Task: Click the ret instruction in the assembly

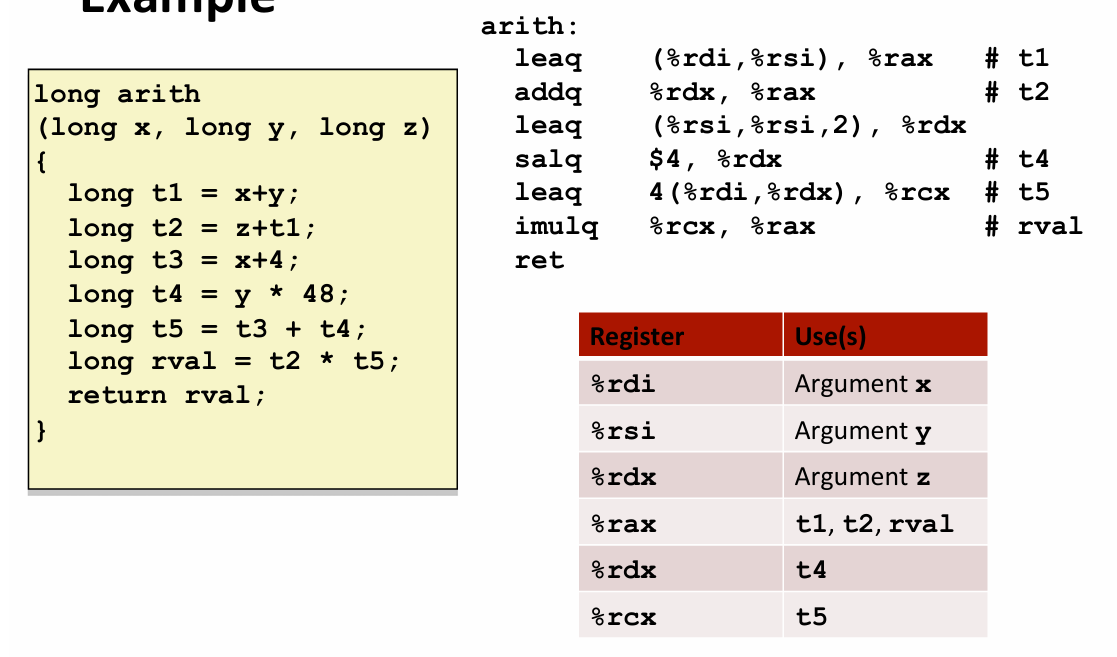Action: point(539,260)
